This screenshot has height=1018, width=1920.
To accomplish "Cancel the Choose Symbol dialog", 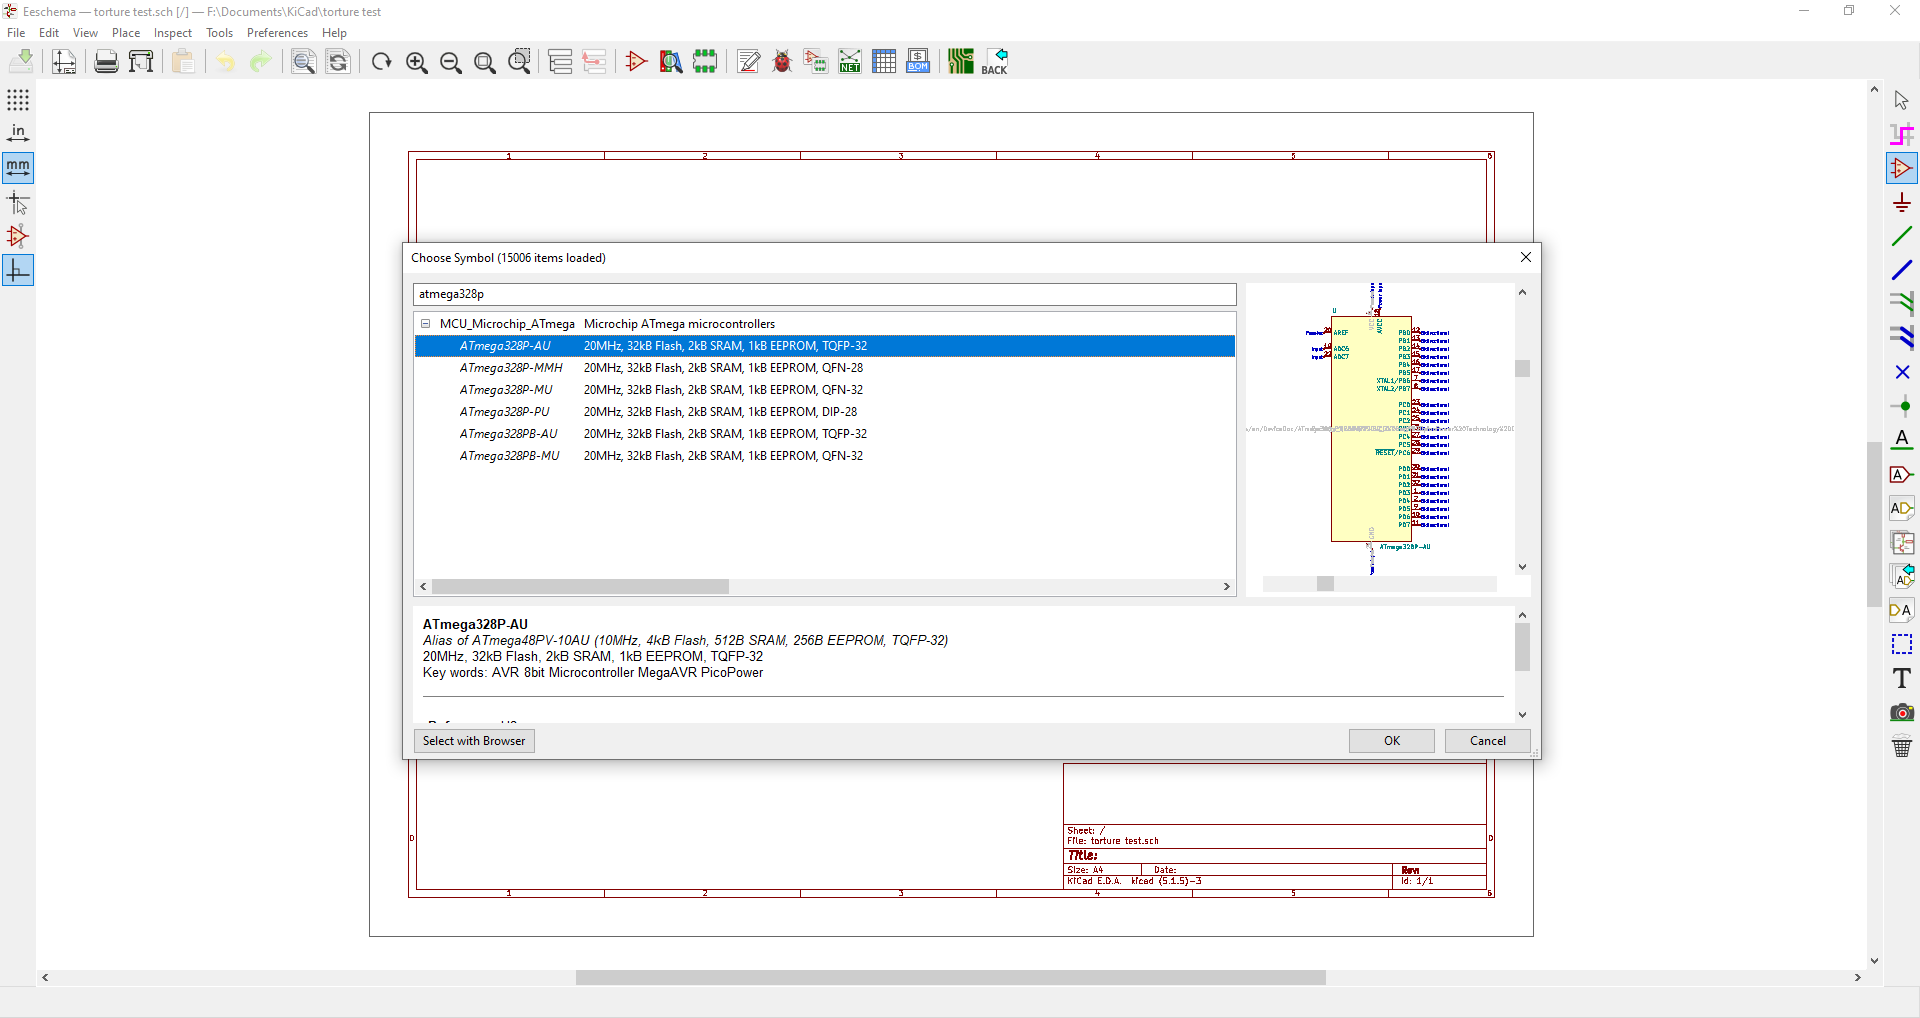I will click(1488, 741).
